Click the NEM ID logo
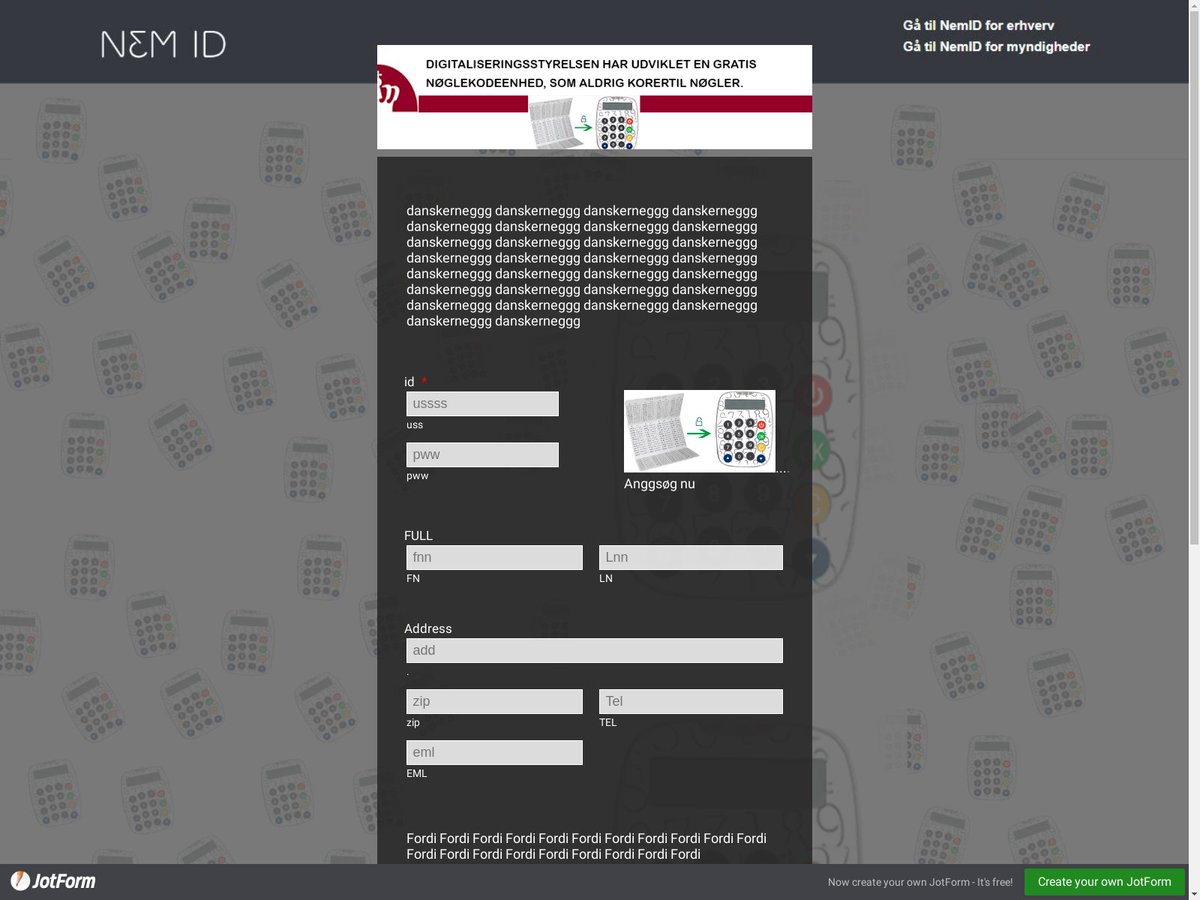Screen dimensions: 1200x900 click(x=163, y=44)
